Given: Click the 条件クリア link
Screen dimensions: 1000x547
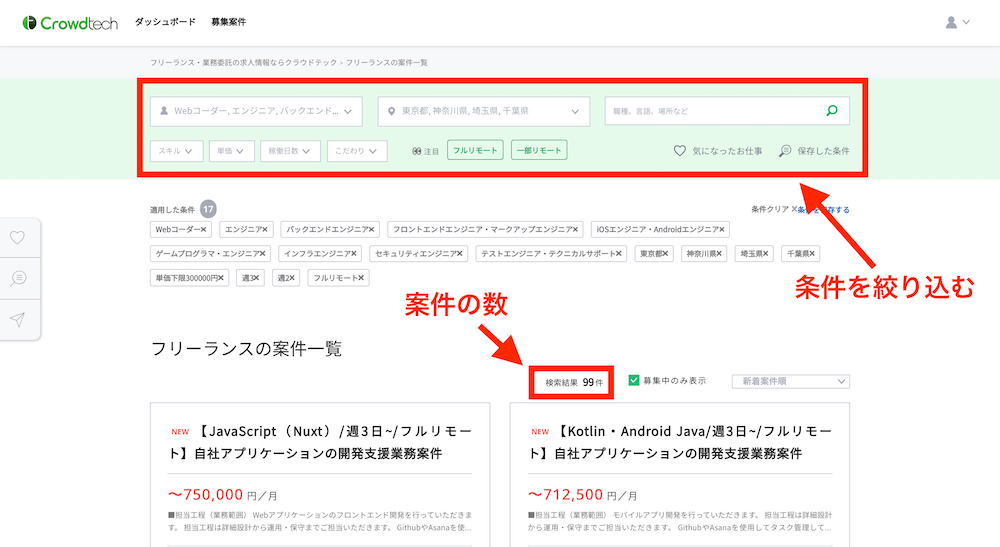Looking at the screenshot, I should click(773, 210).
